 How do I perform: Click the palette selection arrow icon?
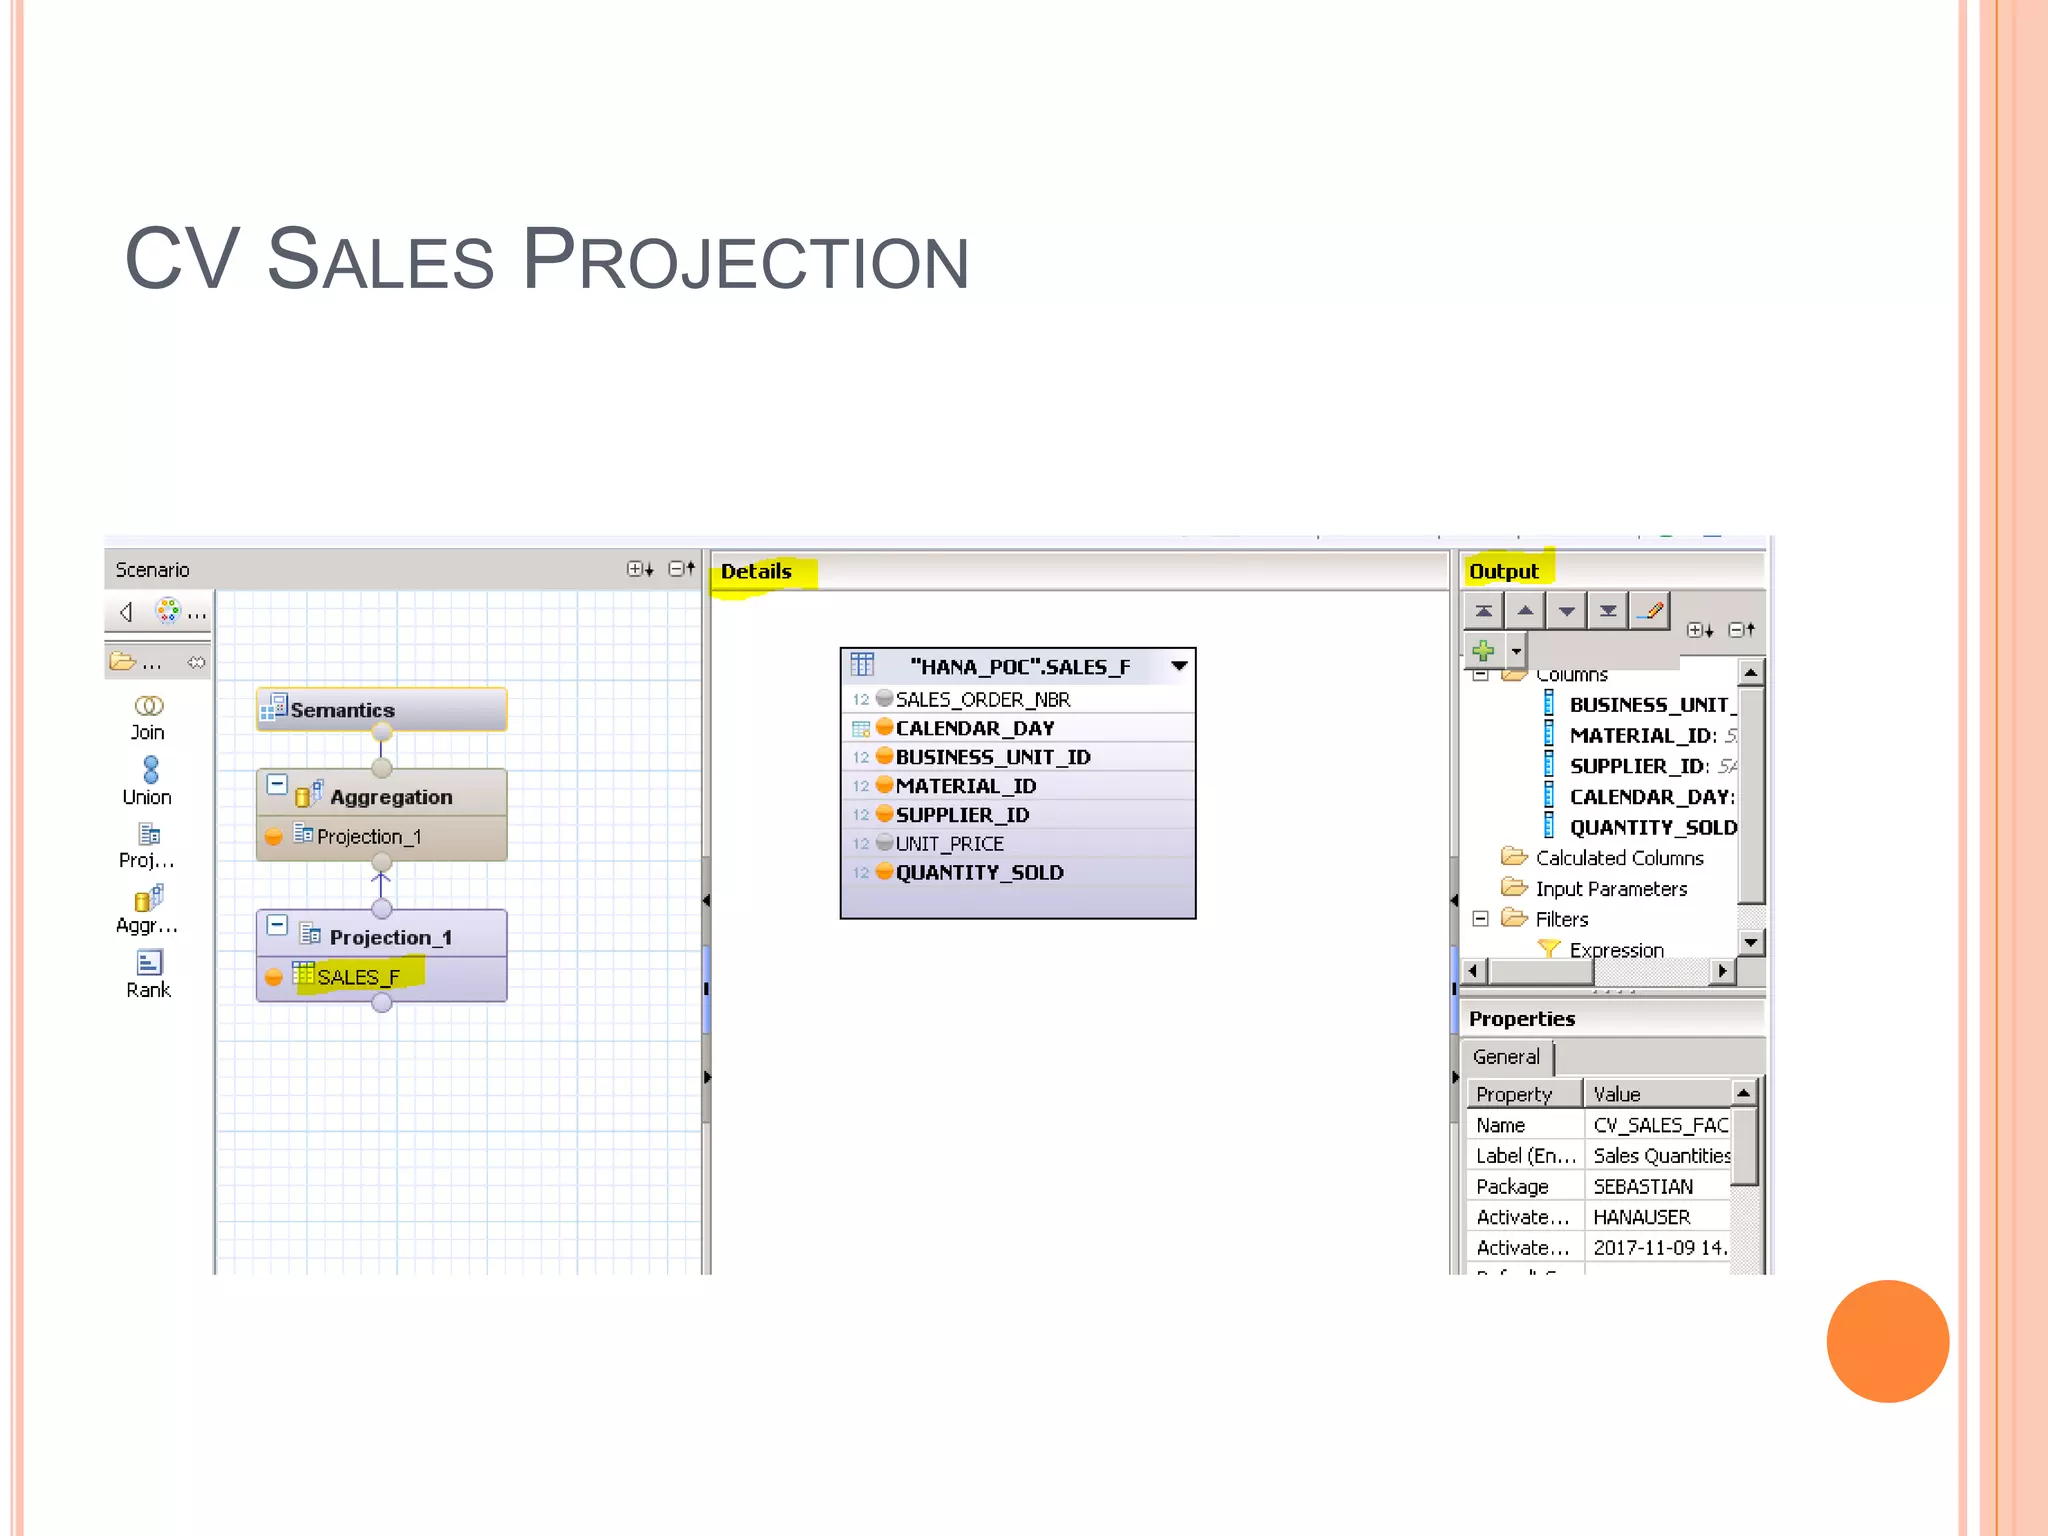point(126,611)
